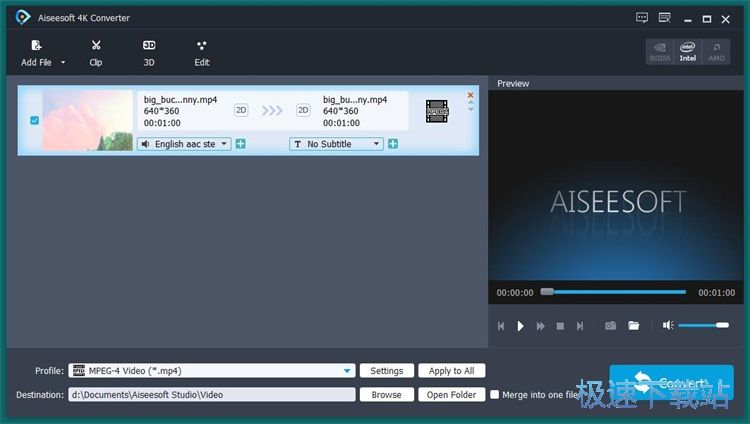The image size is (750, 424).
Task: Click the Settings button
Action: pyautogui.click(x=386, y=371)
